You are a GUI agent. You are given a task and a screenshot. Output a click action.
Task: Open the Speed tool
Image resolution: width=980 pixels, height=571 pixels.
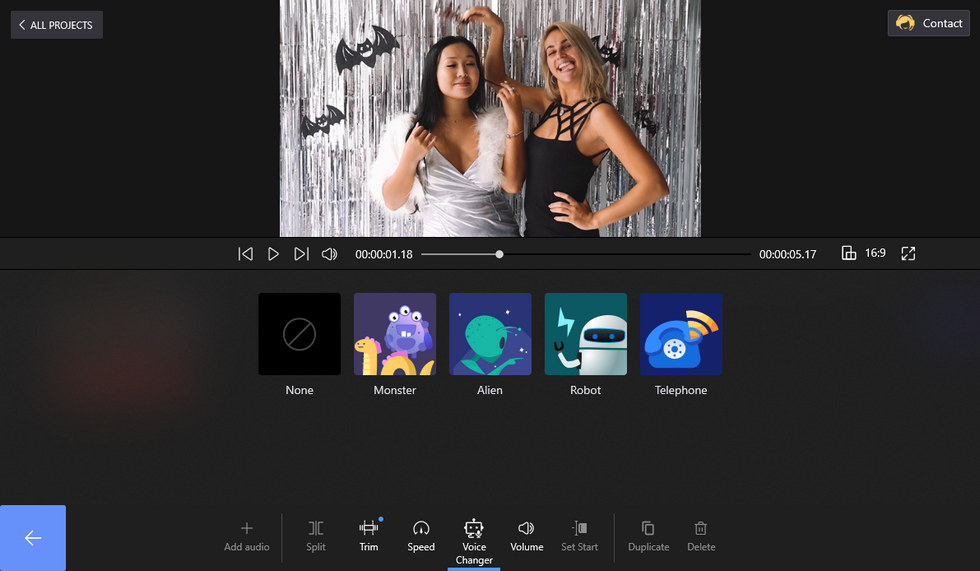point(421,537)
